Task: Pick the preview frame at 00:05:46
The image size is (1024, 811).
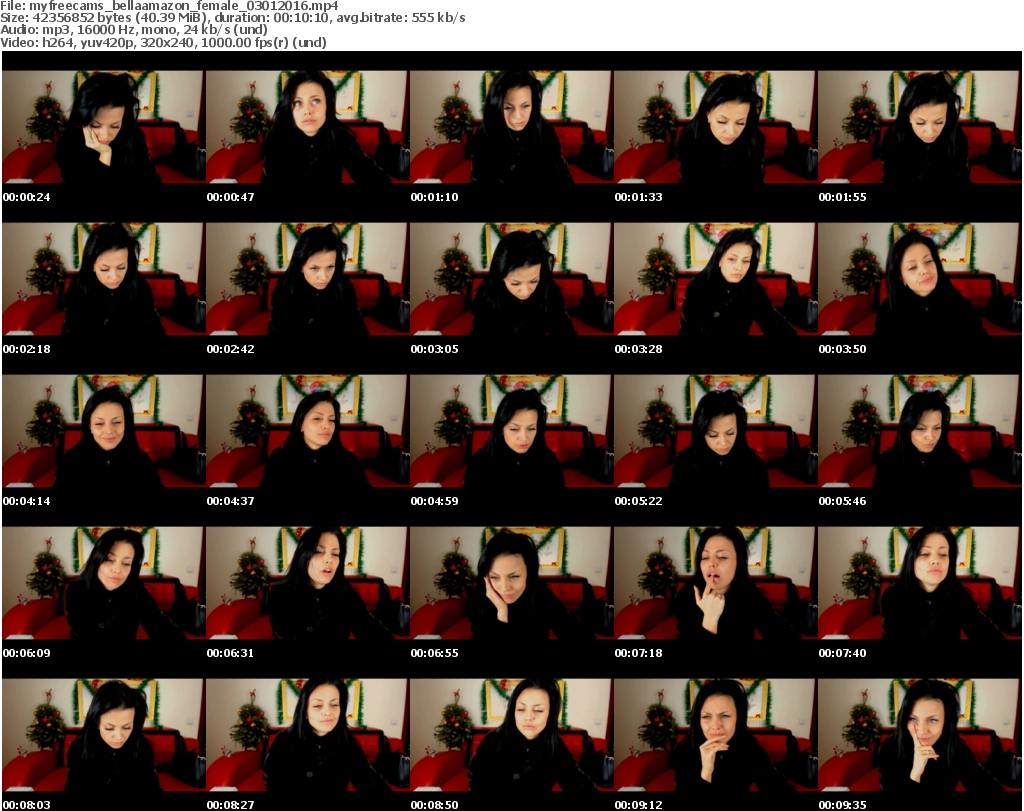Action: coord(919,432)
